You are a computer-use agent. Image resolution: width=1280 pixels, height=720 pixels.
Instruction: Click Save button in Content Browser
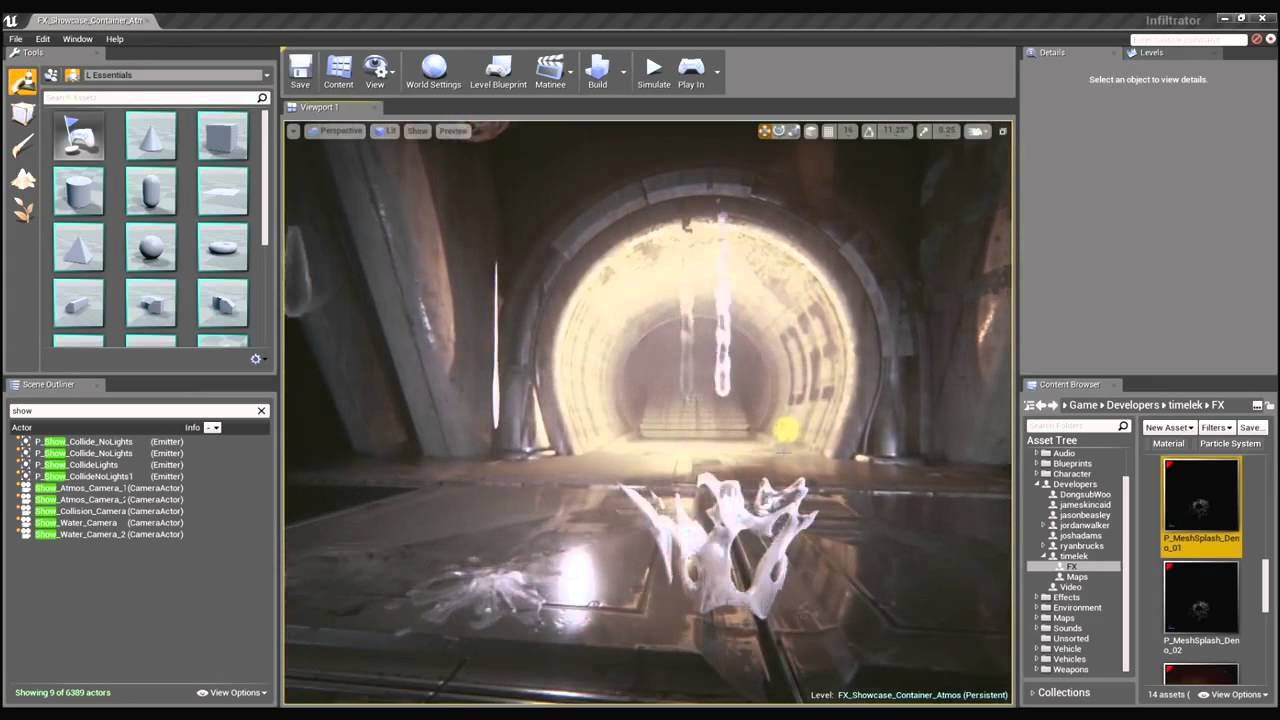1251,427
